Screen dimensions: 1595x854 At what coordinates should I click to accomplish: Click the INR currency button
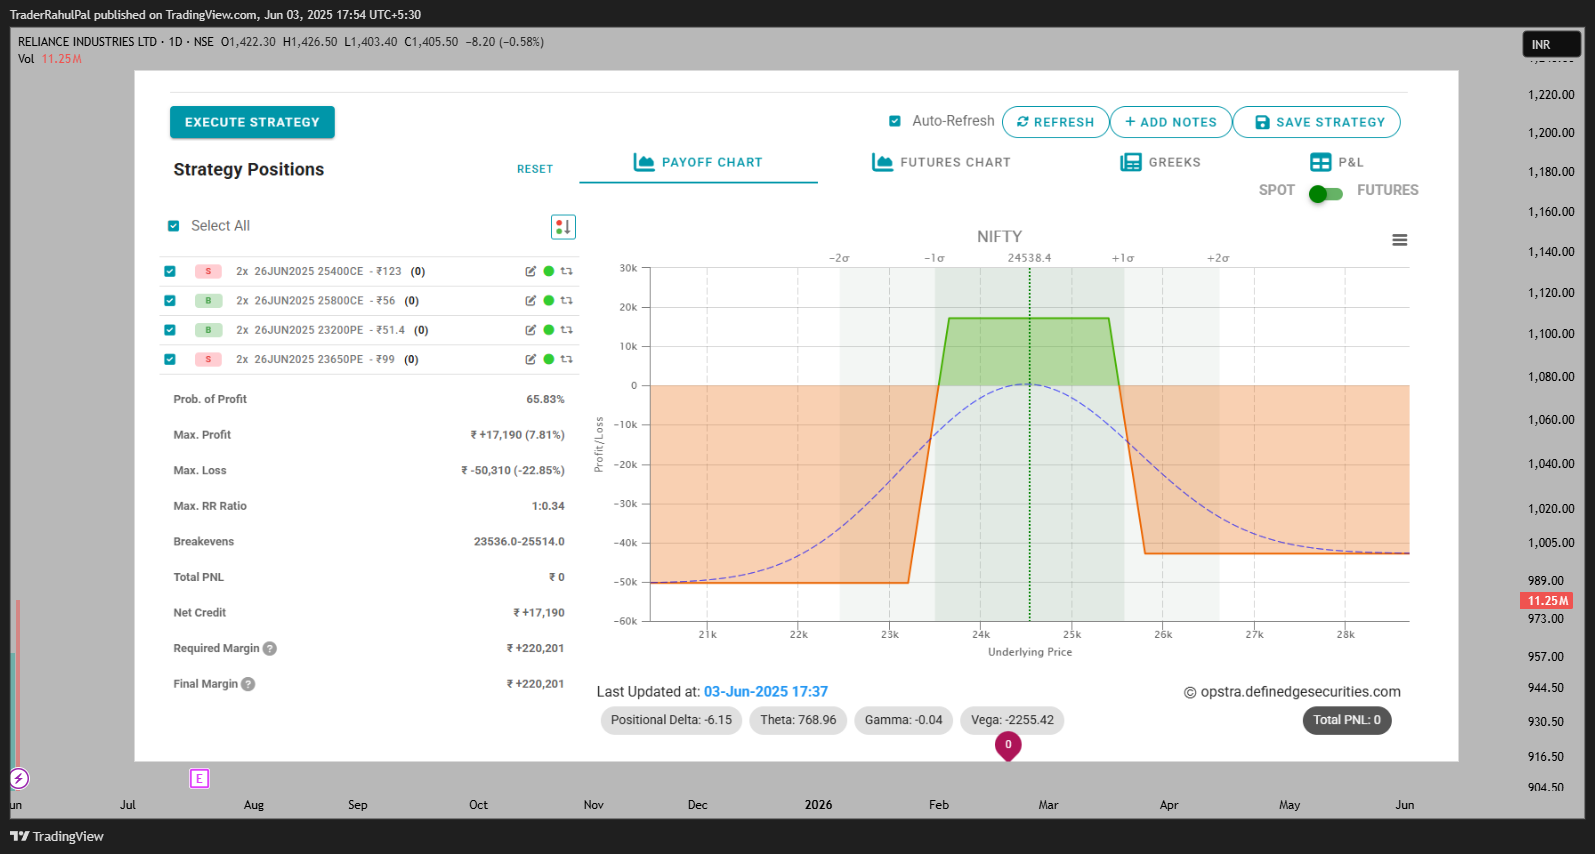(1552, 44)
